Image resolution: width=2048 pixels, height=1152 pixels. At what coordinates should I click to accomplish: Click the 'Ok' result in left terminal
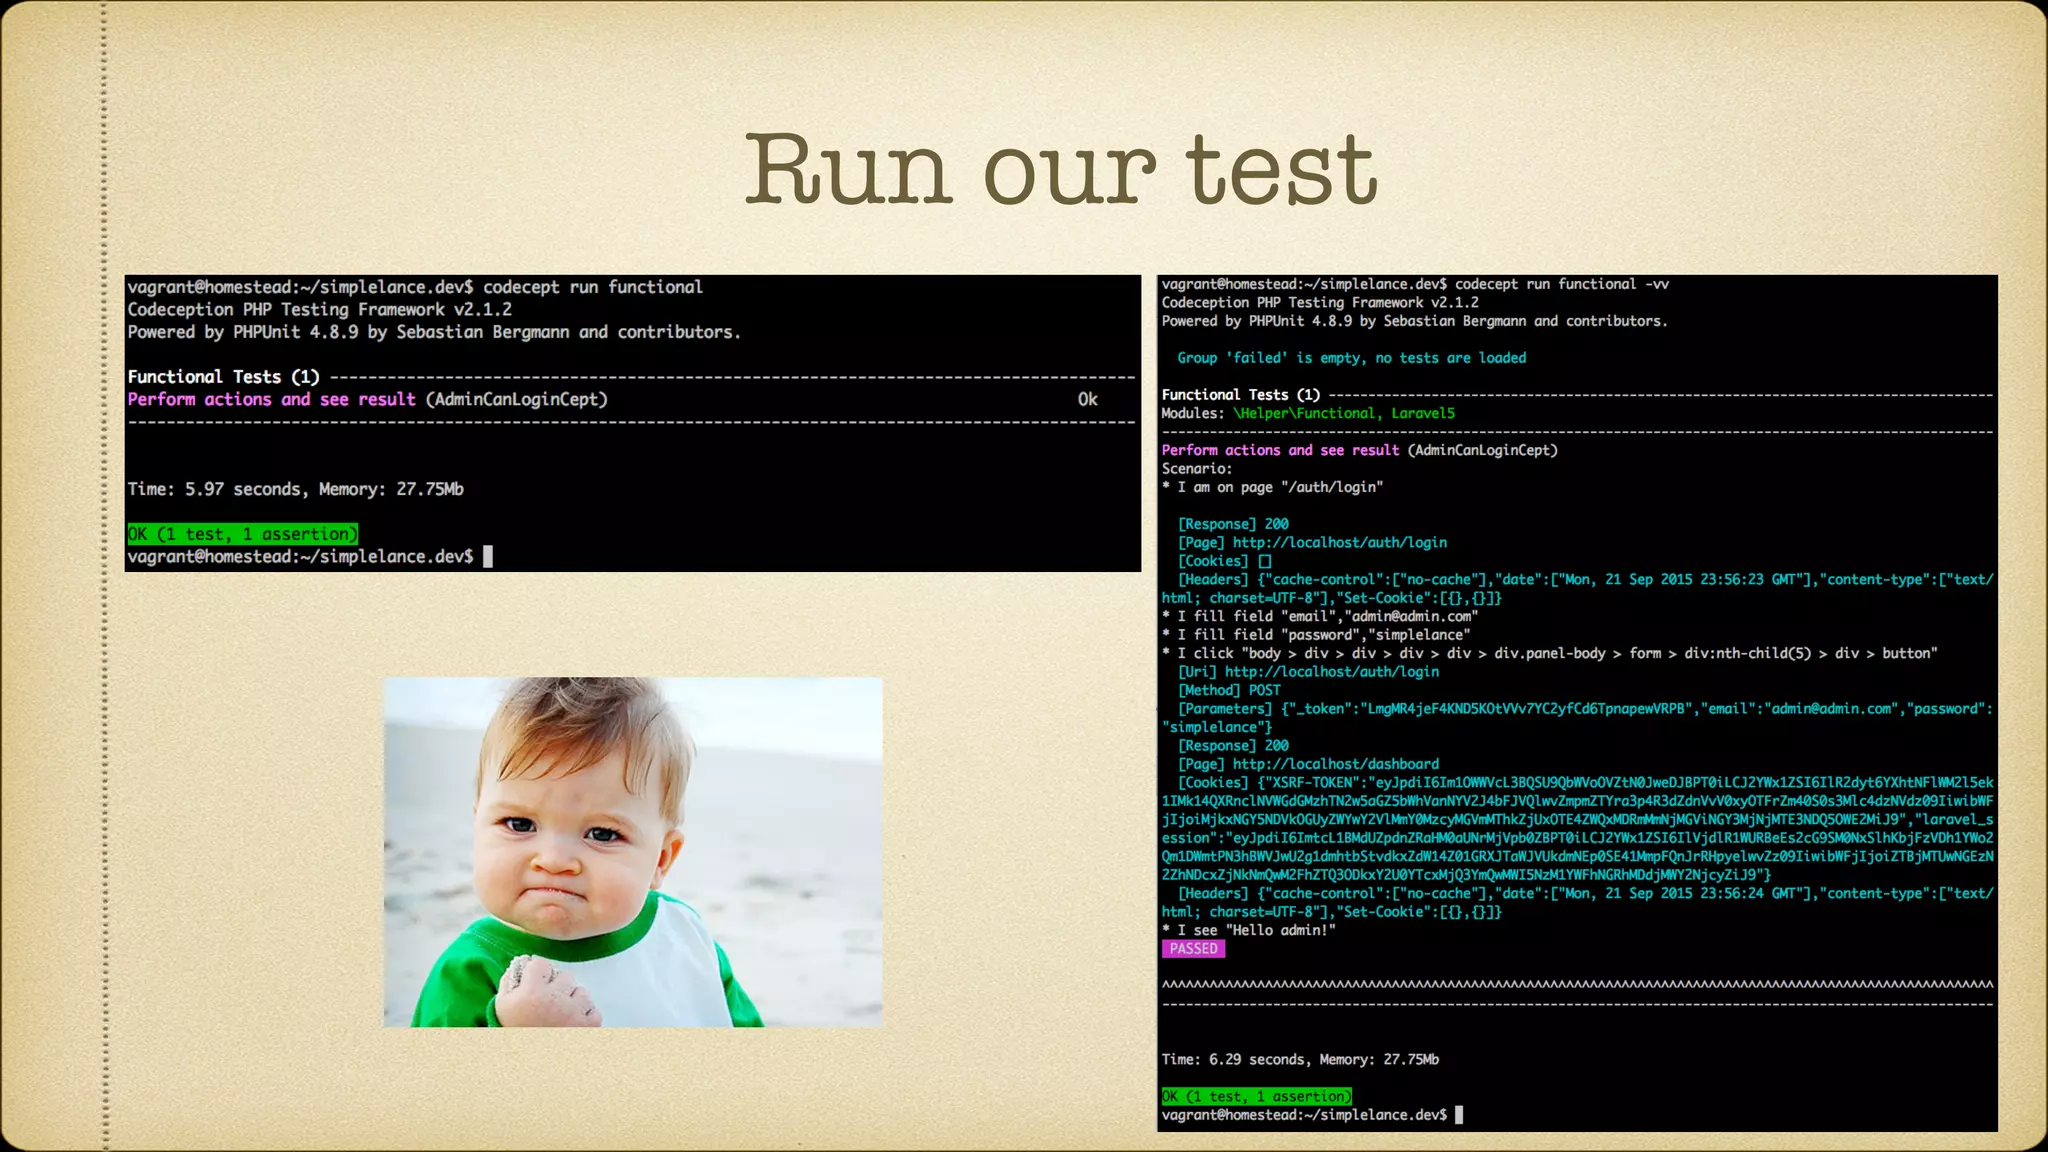pos(1087,400)
